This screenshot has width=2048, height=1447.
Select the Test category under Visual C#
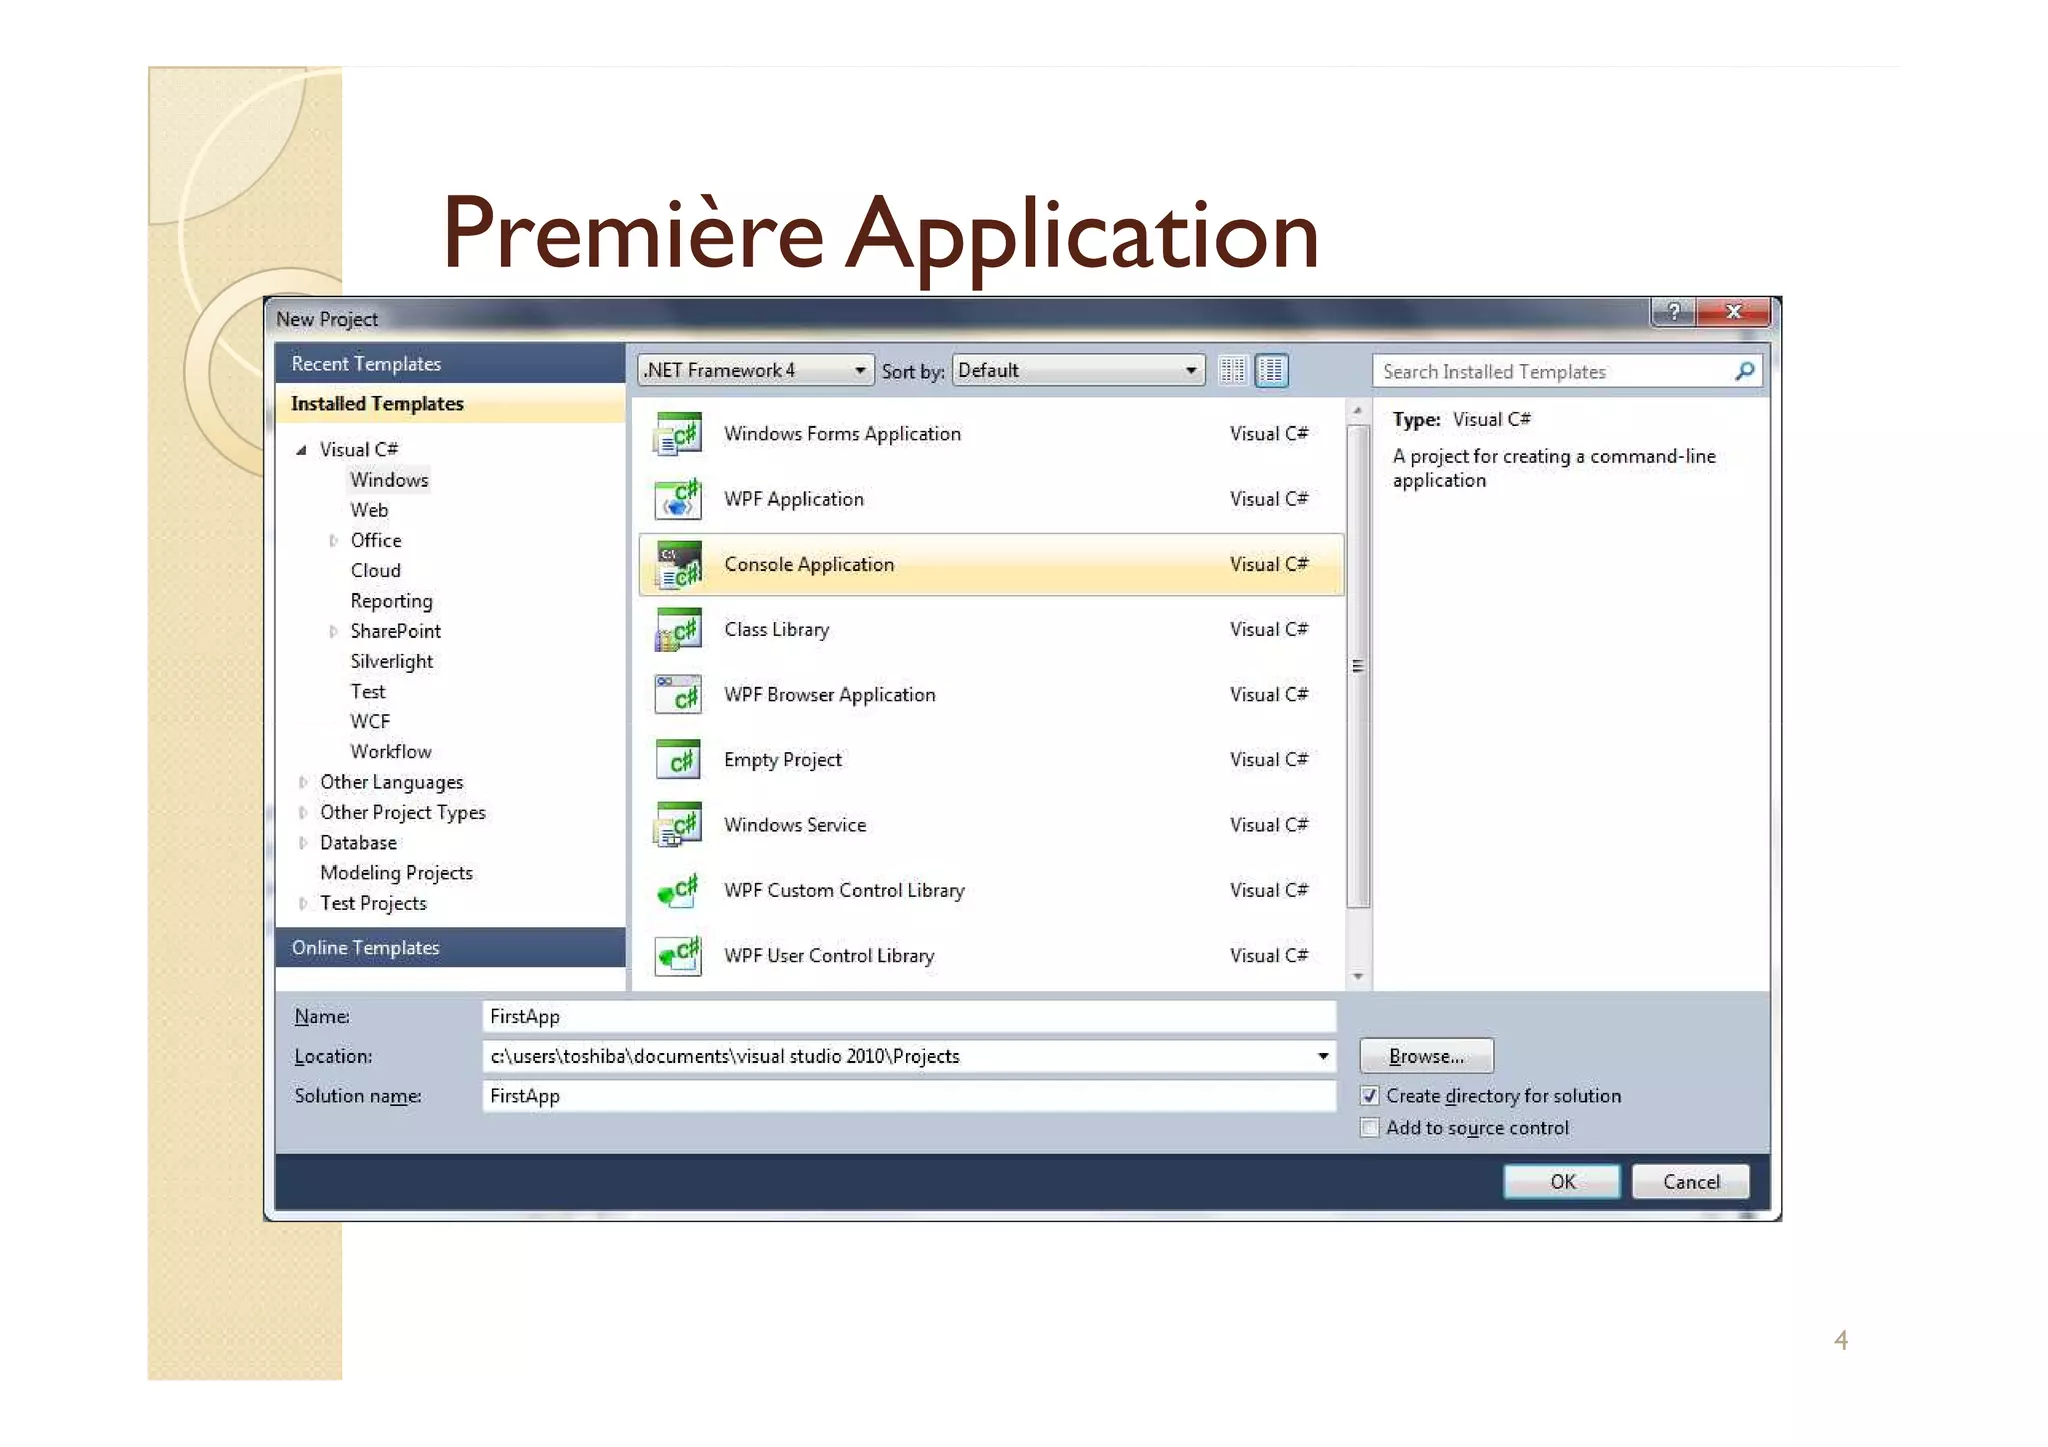coord(367,692)
